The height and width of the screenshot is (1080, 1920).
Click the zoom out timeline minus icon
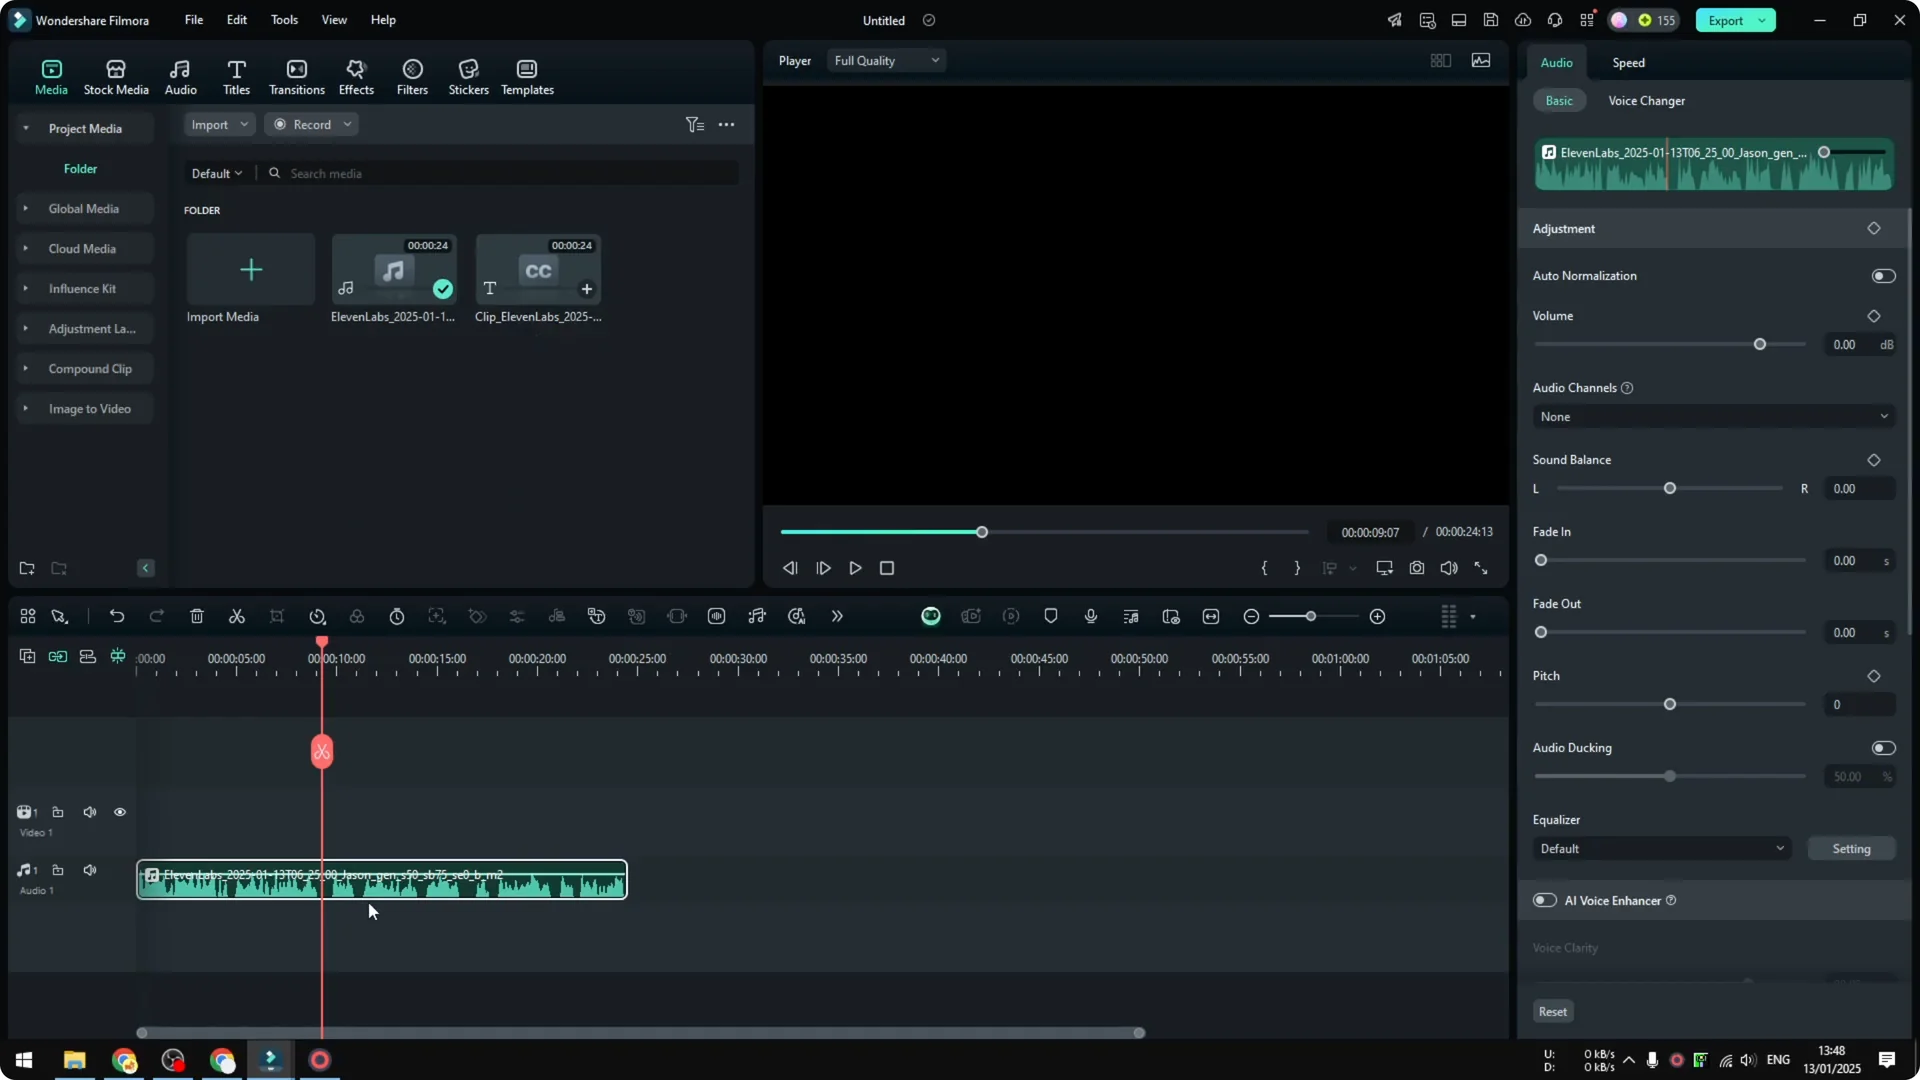coord(1251,617)
